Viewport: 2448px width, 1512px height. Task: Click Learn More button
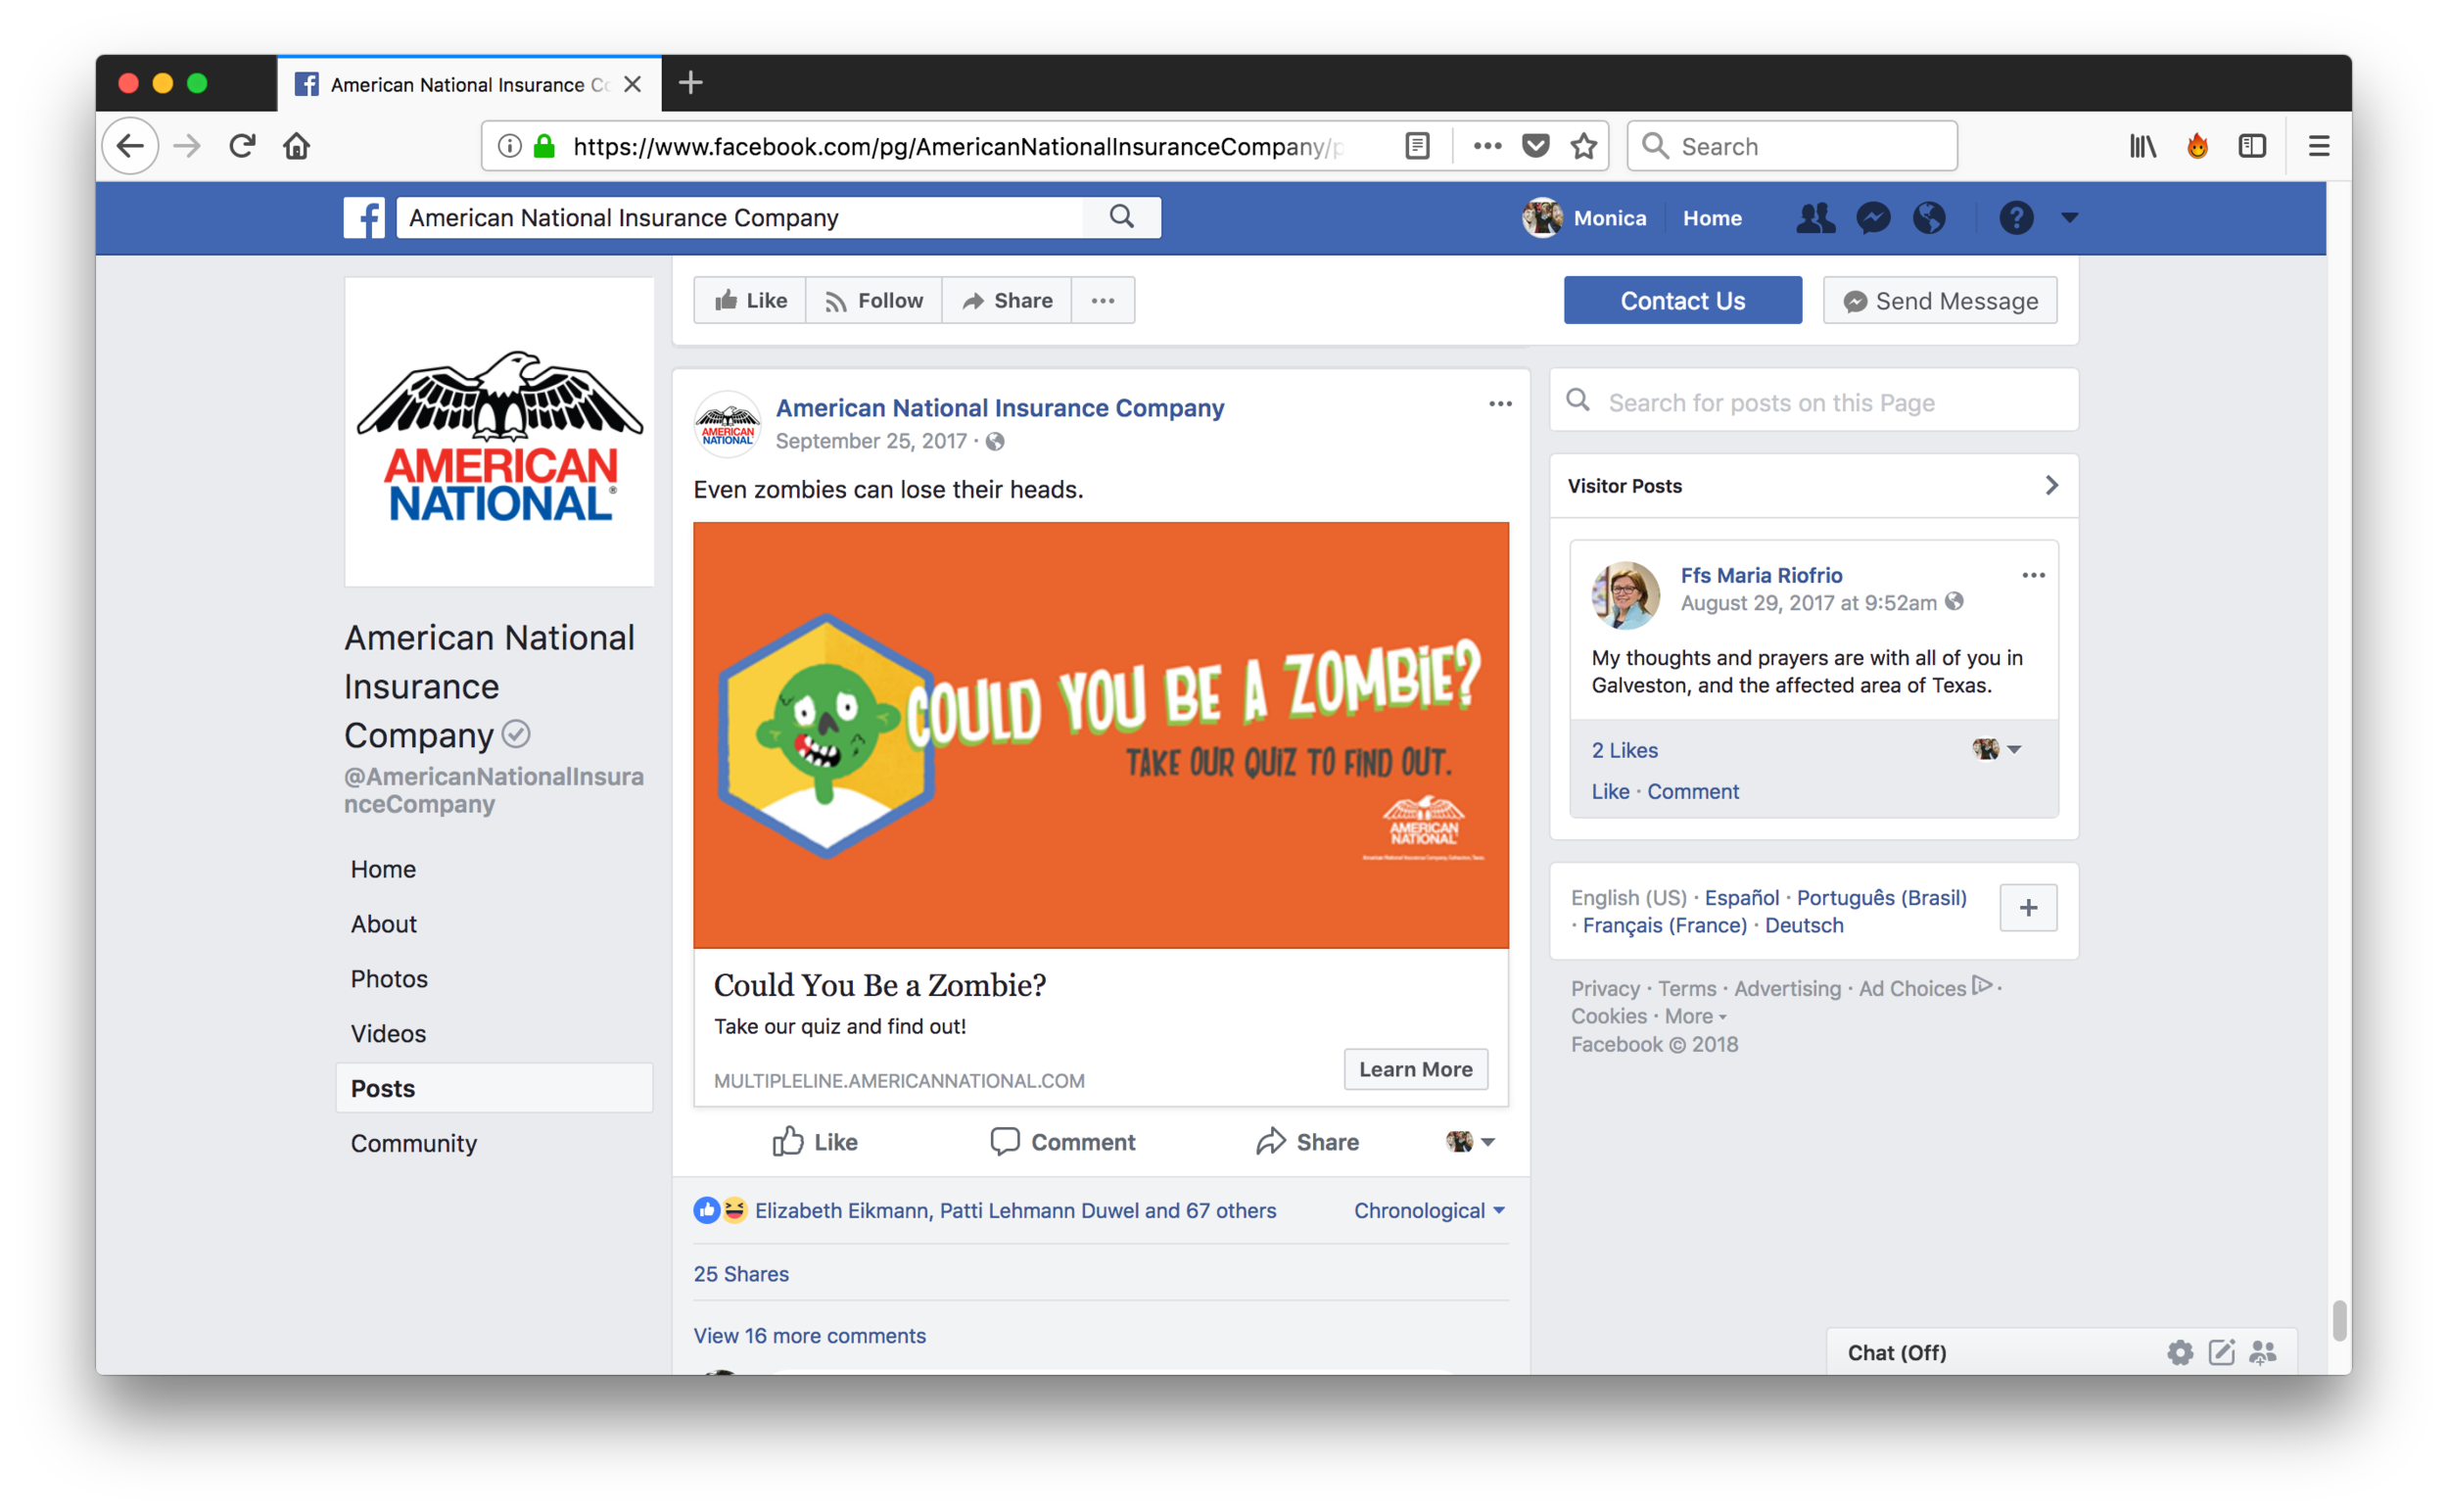coord(1415,1068)
